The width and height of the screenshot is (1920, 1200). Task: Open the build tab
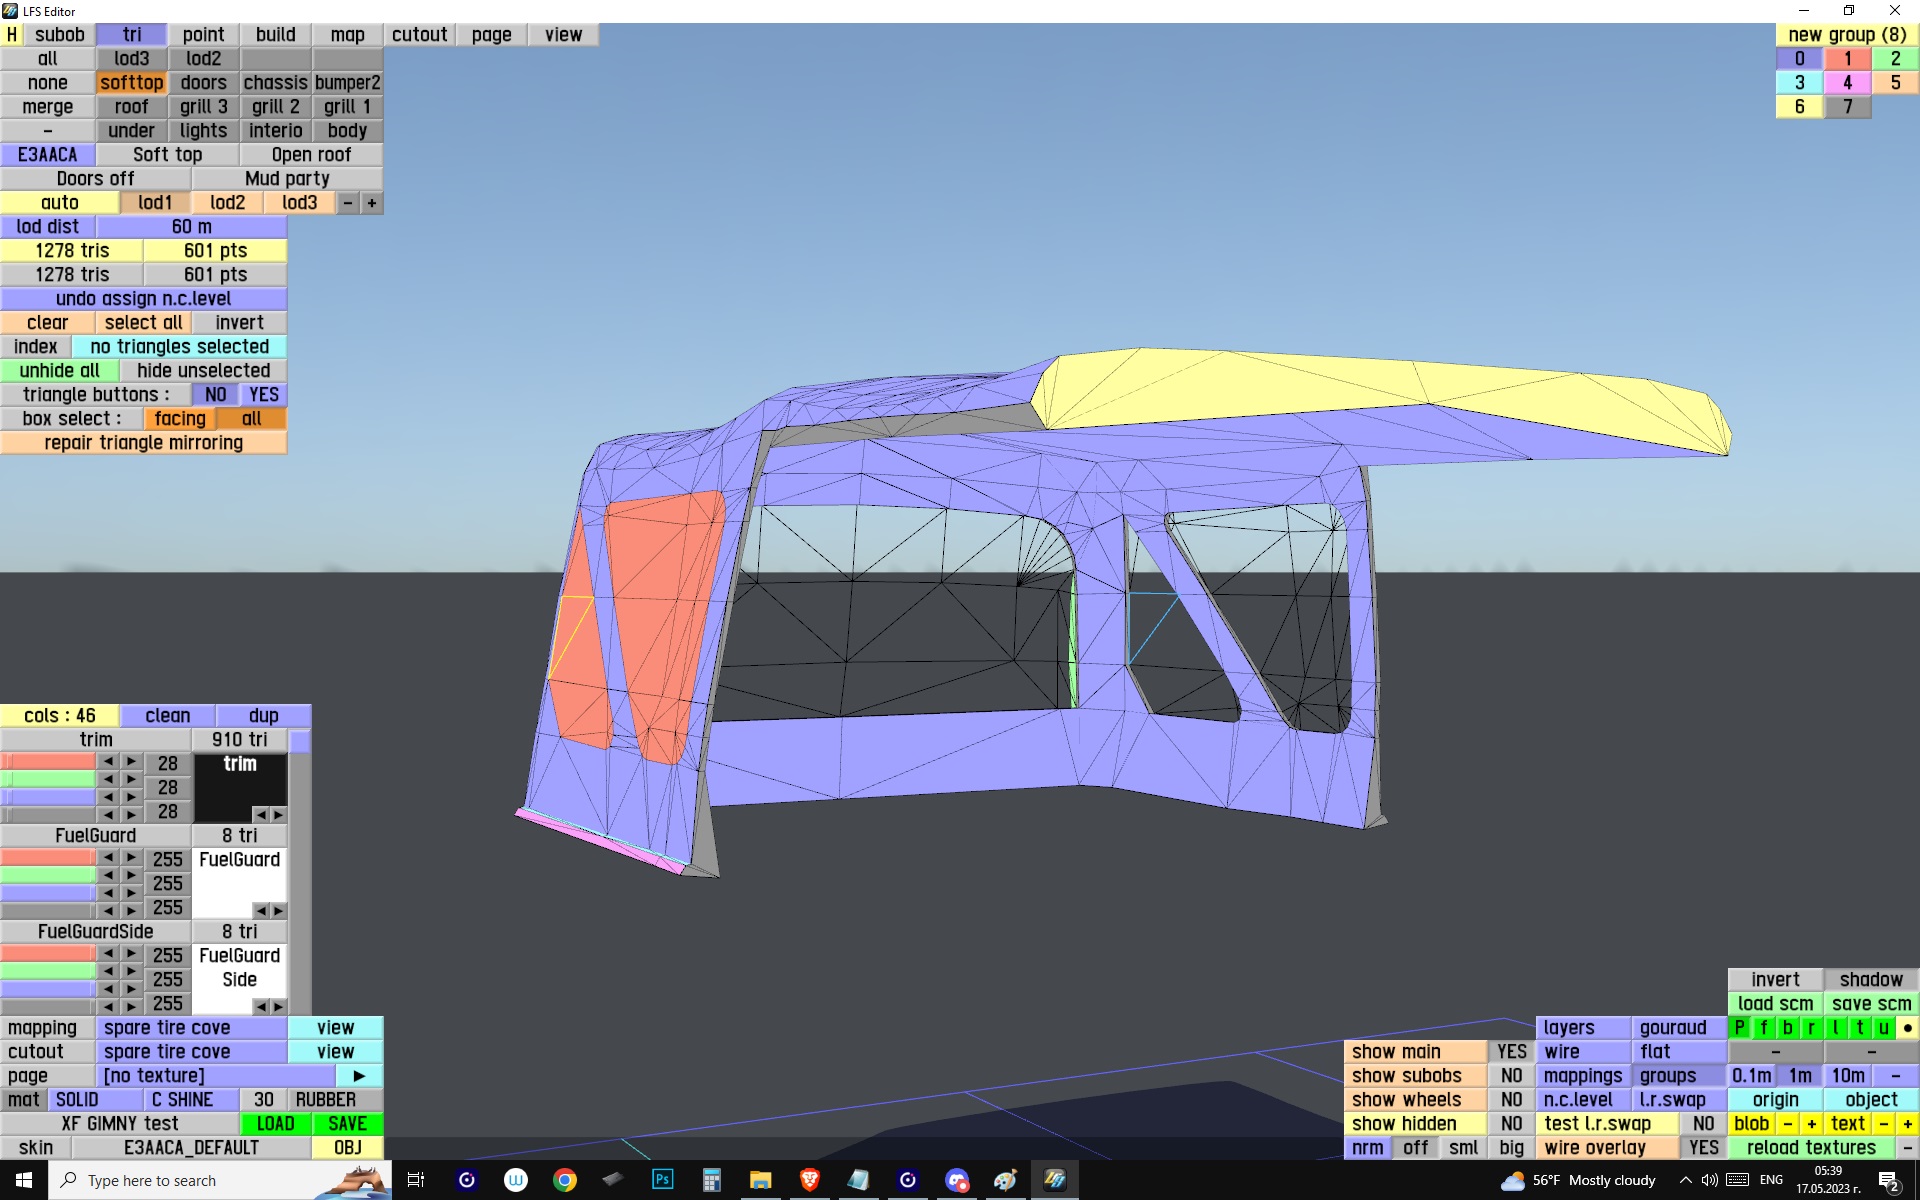click(275, 35)
